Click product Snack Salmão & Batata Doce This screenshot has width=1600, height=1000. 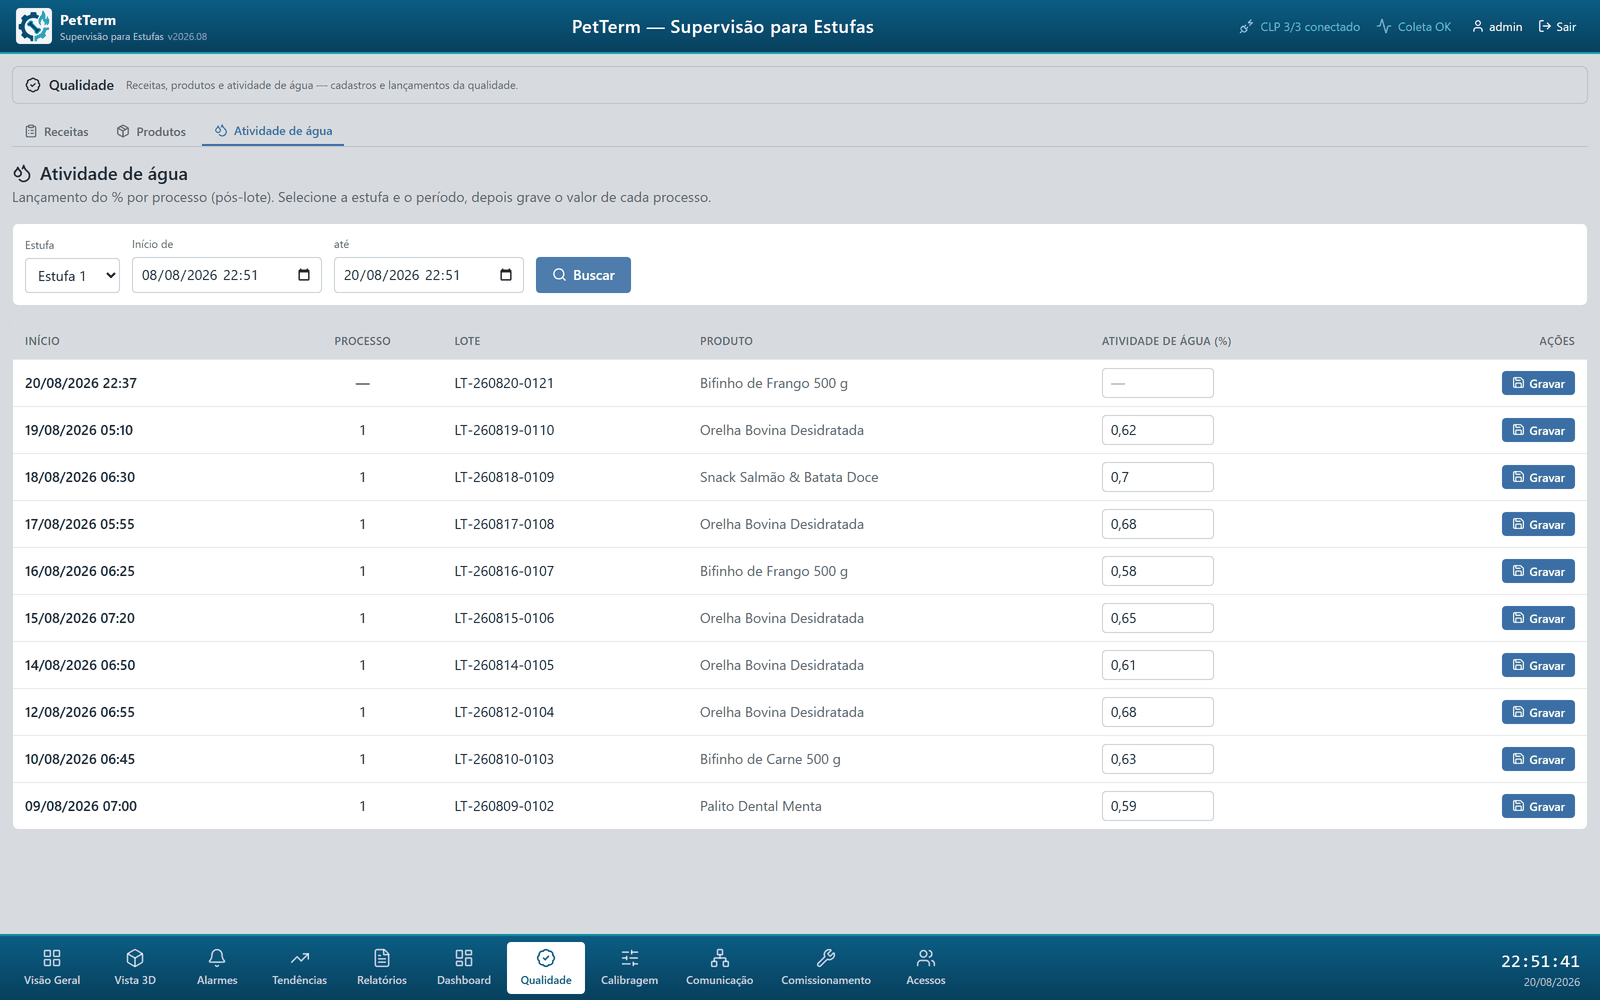coord(789,477)
